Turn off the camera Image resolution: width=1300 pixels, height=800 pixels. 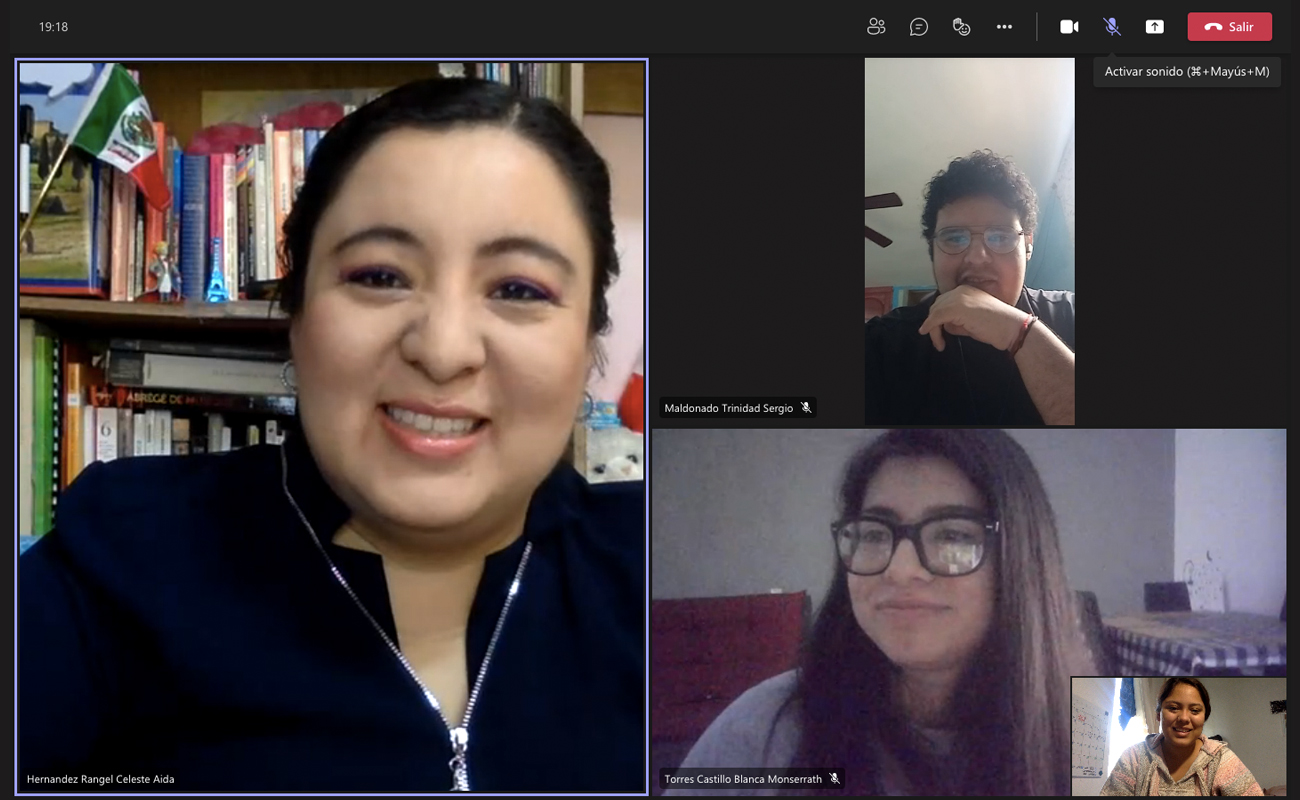click(x=1069, y=27)
